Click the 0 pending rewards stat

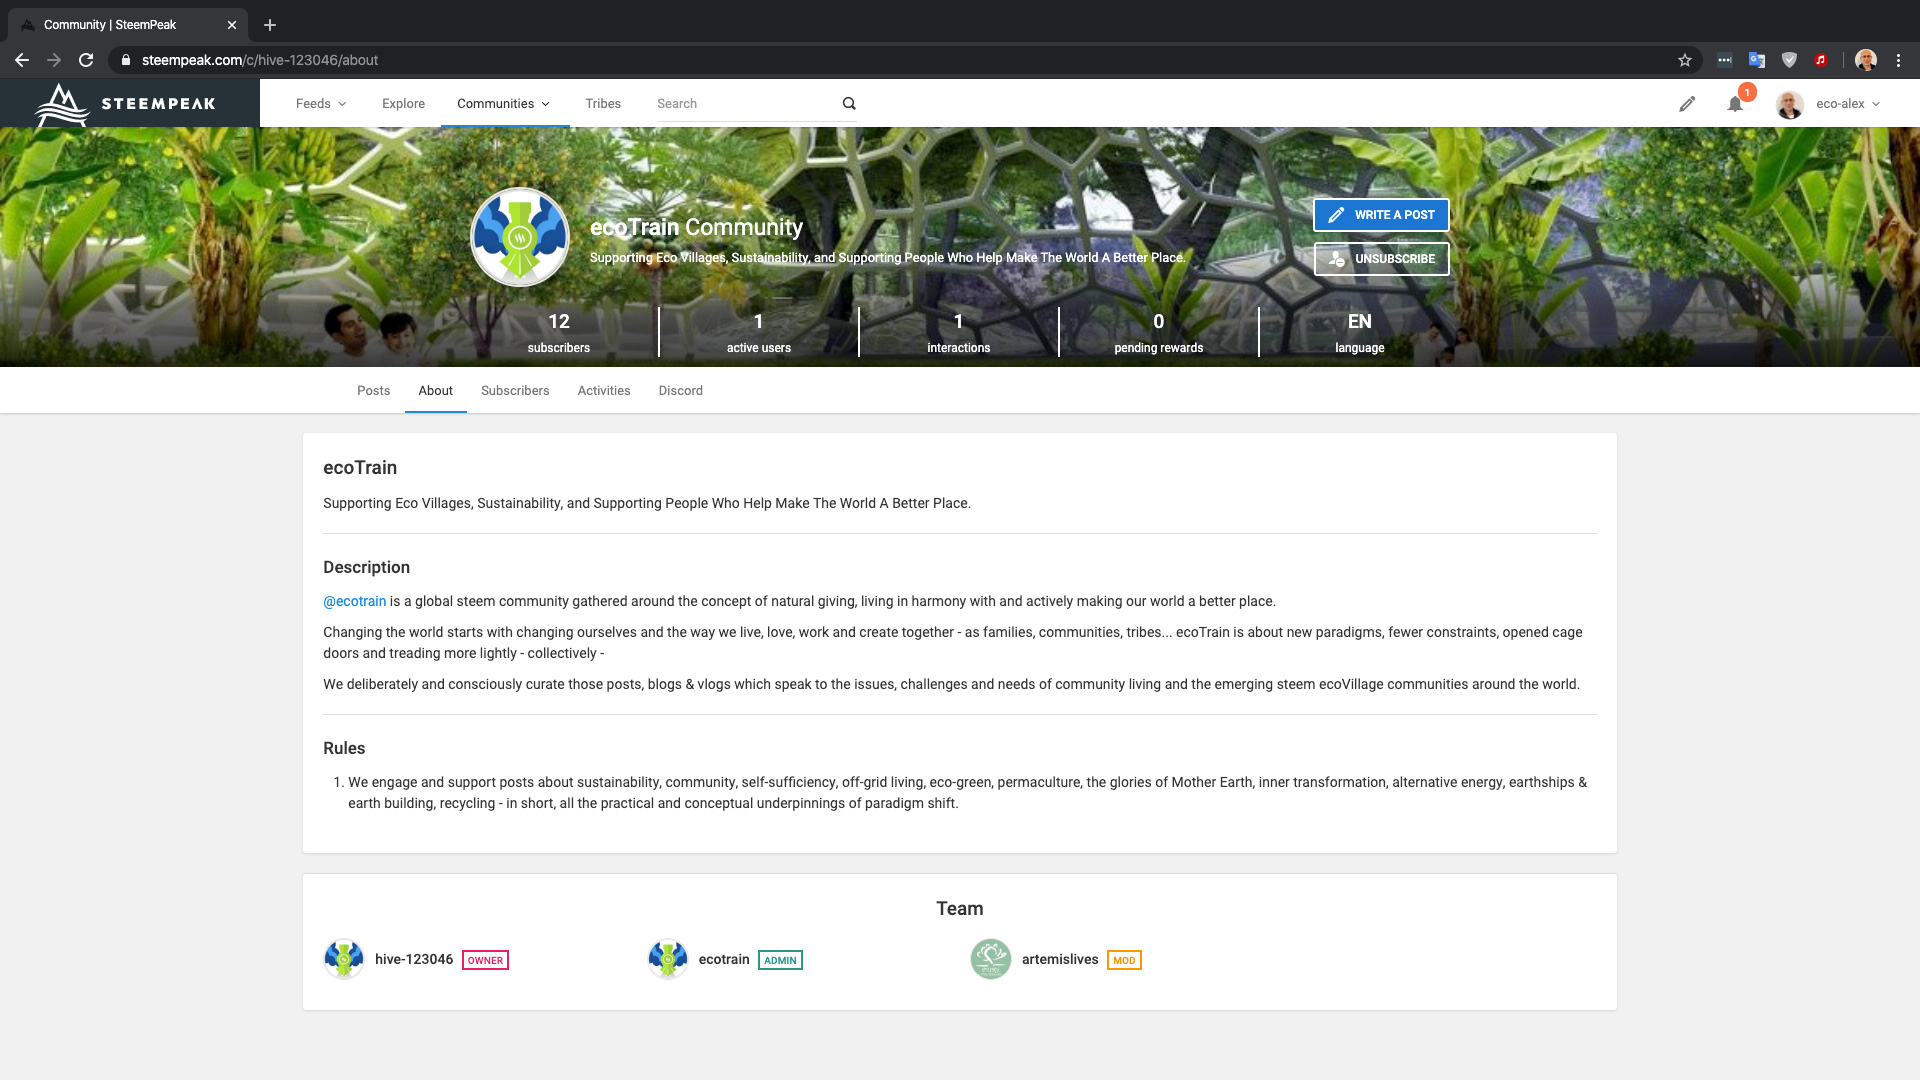[x=1159, y=332]
